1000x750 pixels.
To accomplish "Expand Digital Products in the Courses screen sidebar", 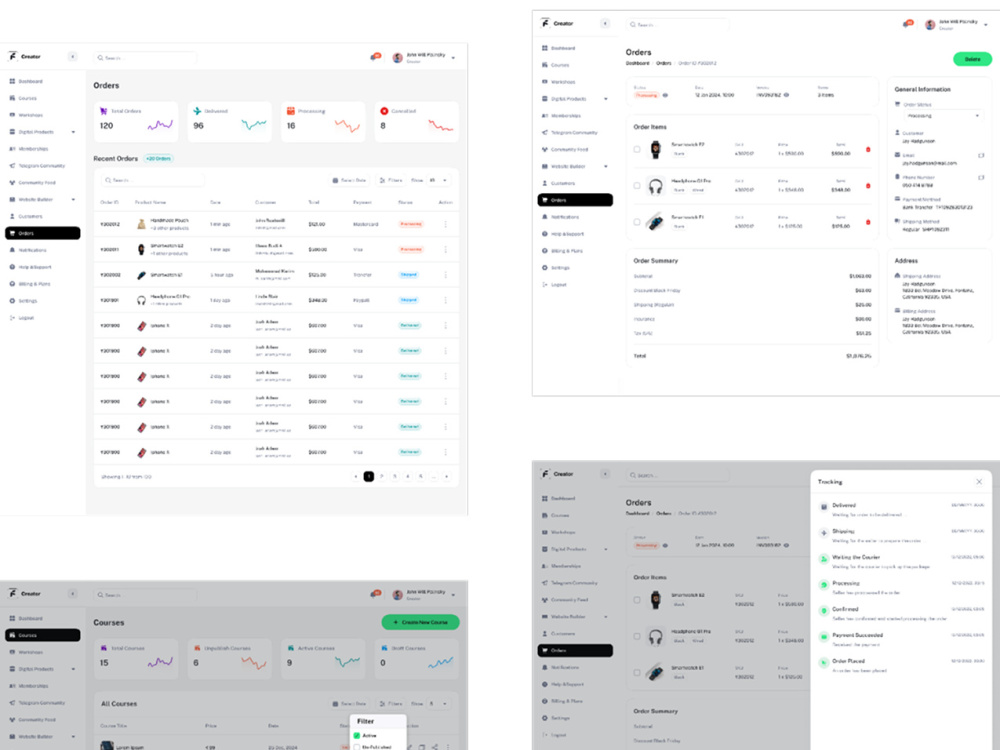I will (x=73, y=669).
